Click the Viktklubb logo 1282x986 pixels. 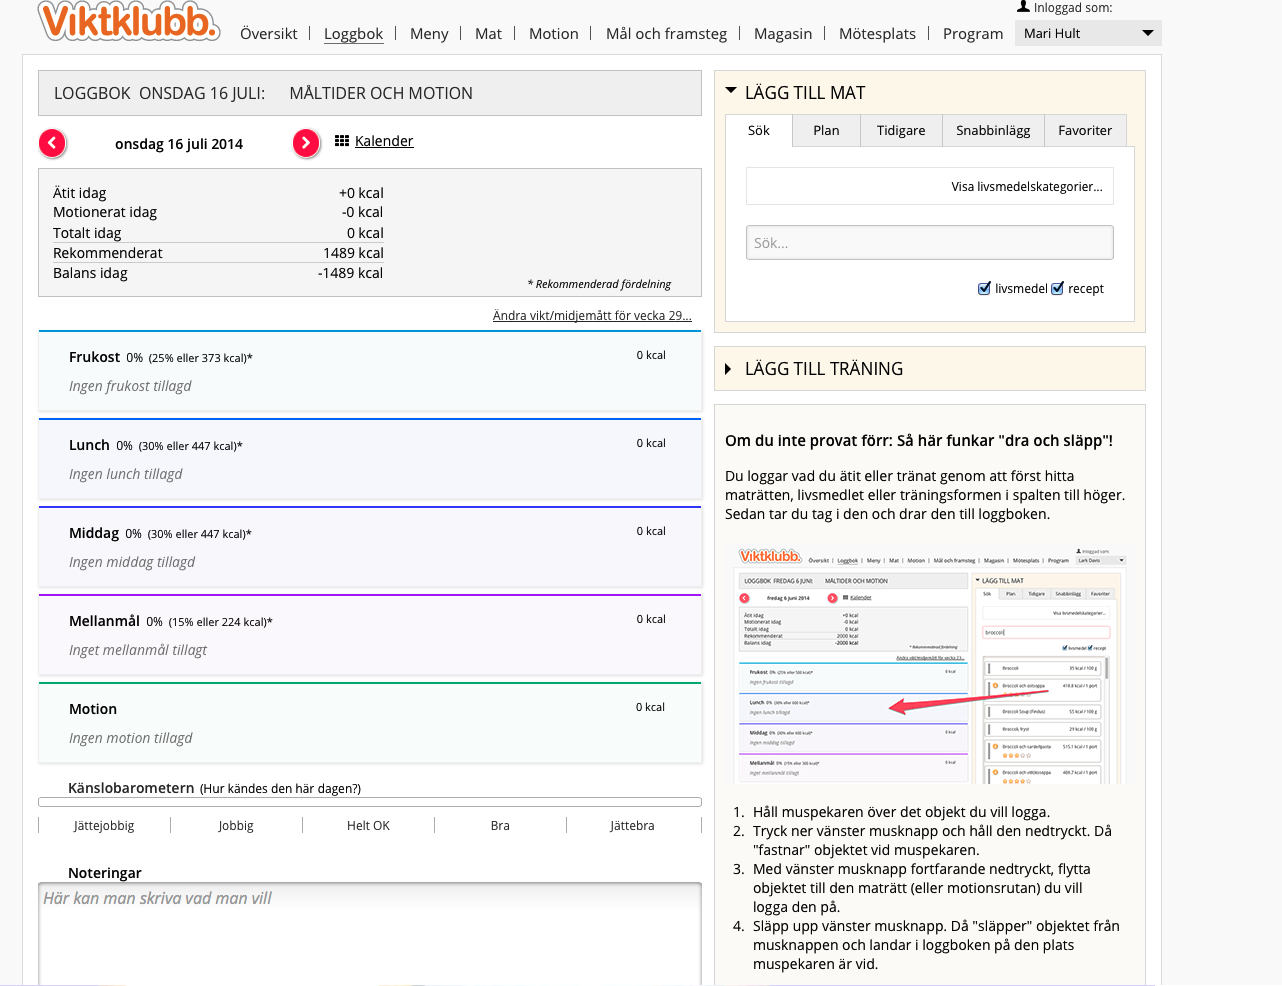point(128,22)
